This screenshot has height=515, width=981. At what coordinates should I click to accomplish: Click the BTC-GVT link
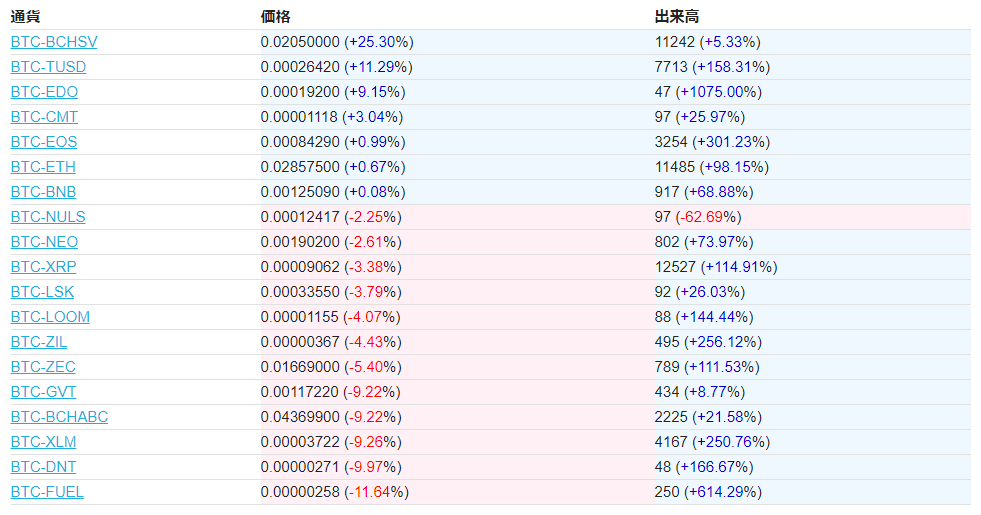point(43,392)
